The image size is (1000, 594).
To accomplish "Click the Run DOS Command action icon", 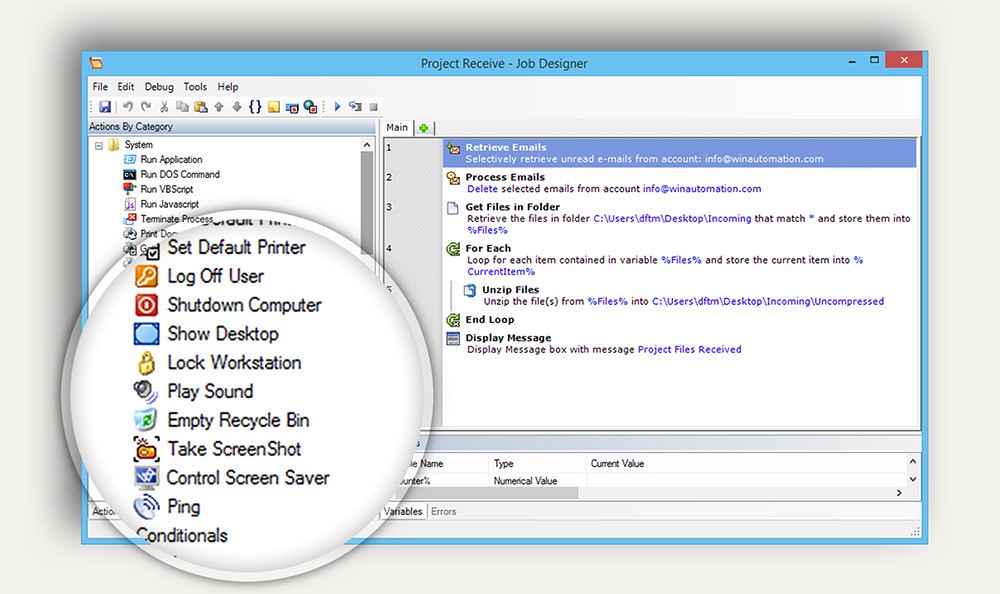I will click(132, 174).
